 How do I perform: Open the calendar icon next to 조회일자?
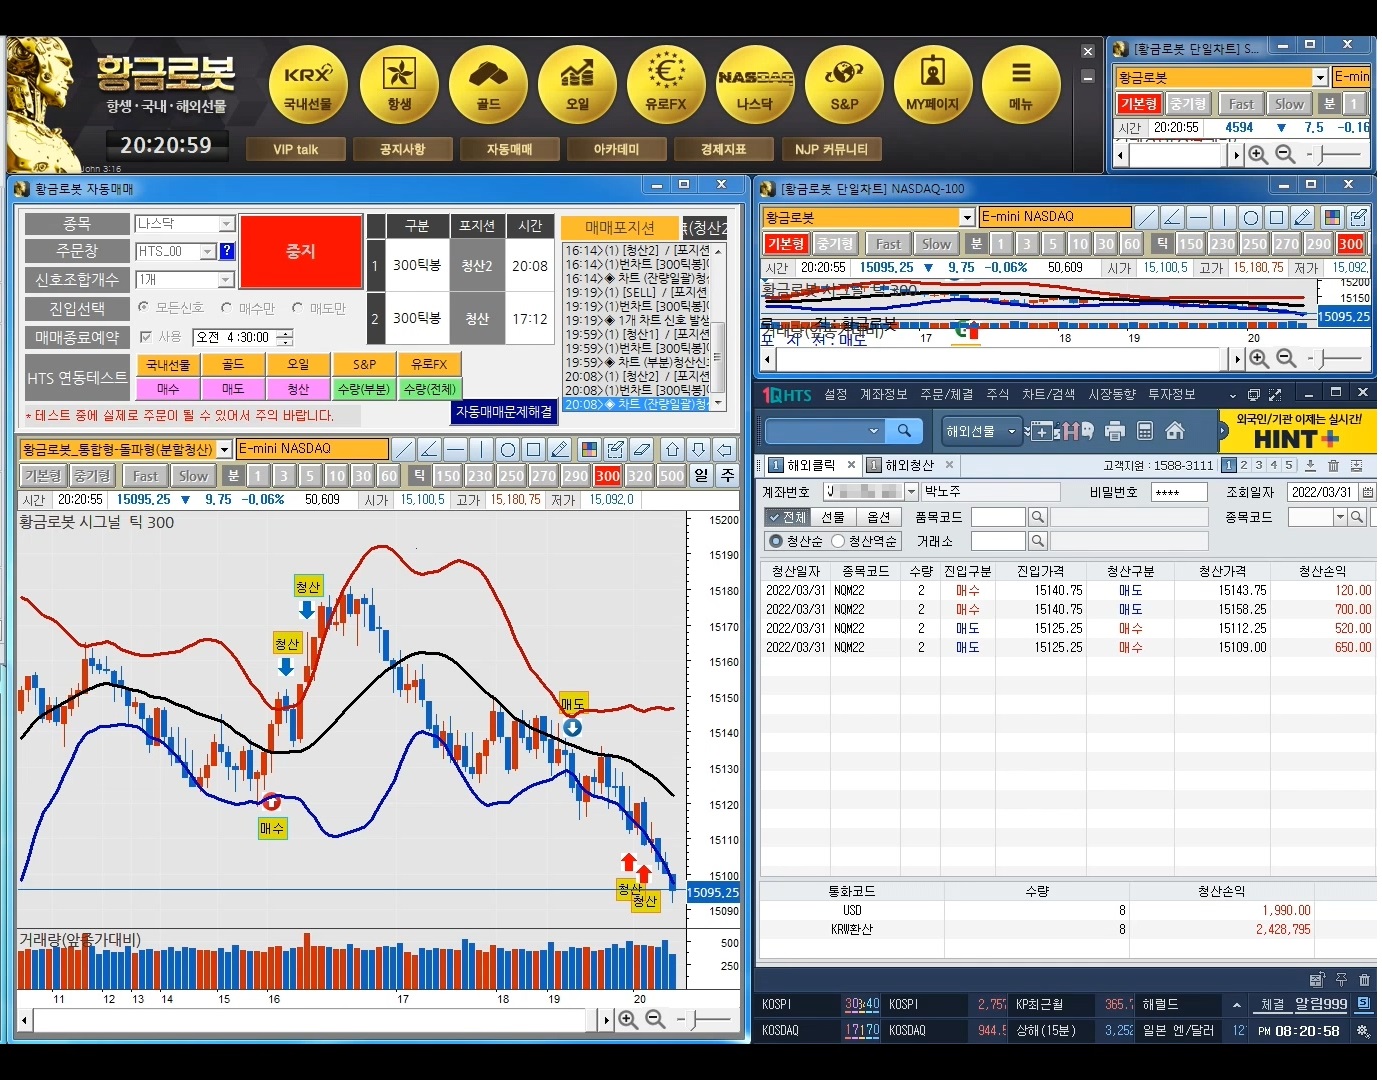[x=1367, y=492]
